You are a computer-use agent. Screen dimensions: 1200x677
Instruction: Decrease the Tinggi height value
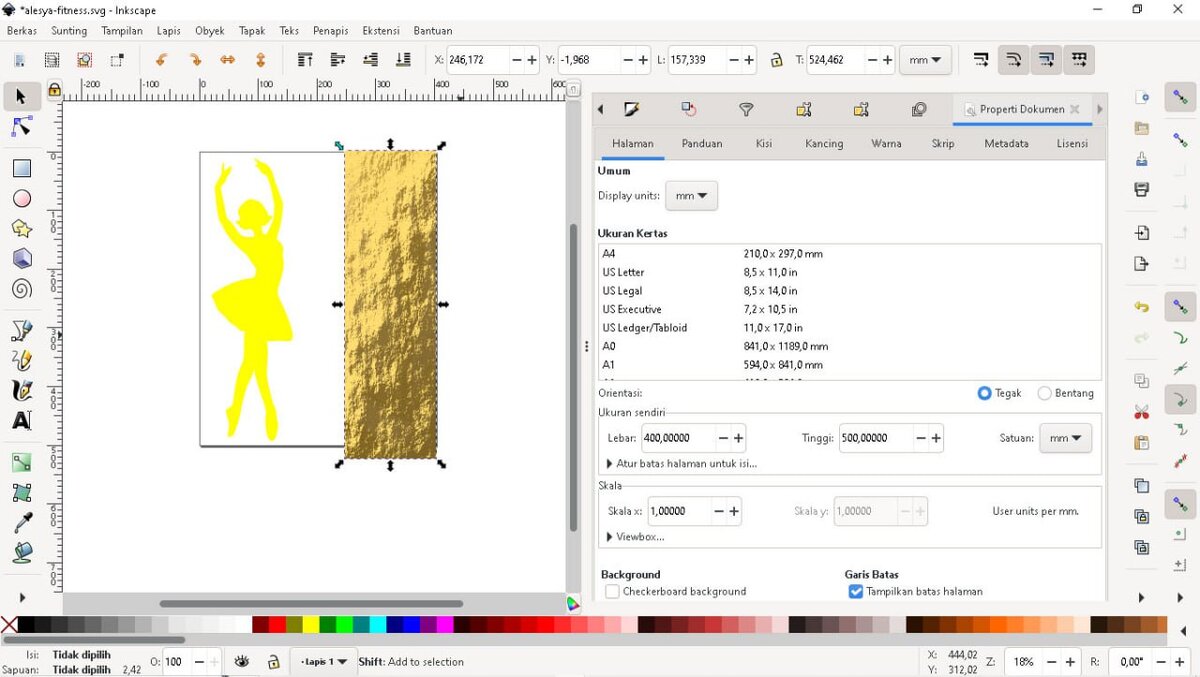920,438
